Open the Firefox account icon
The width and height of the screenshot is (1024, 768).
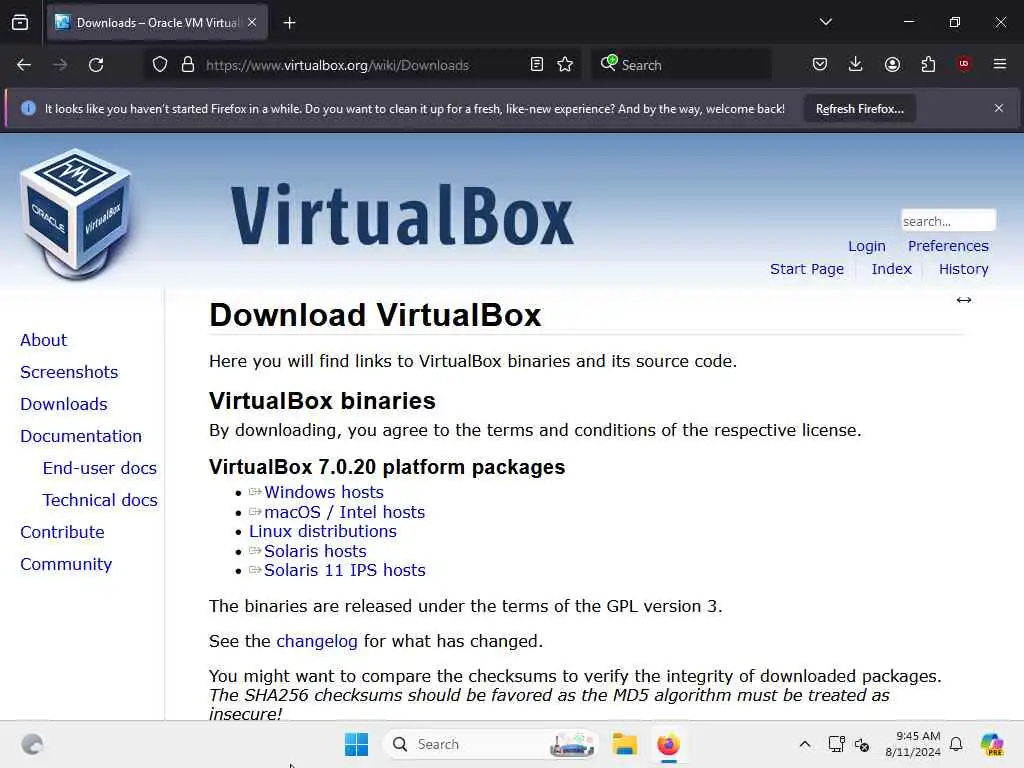pos(892,64)
